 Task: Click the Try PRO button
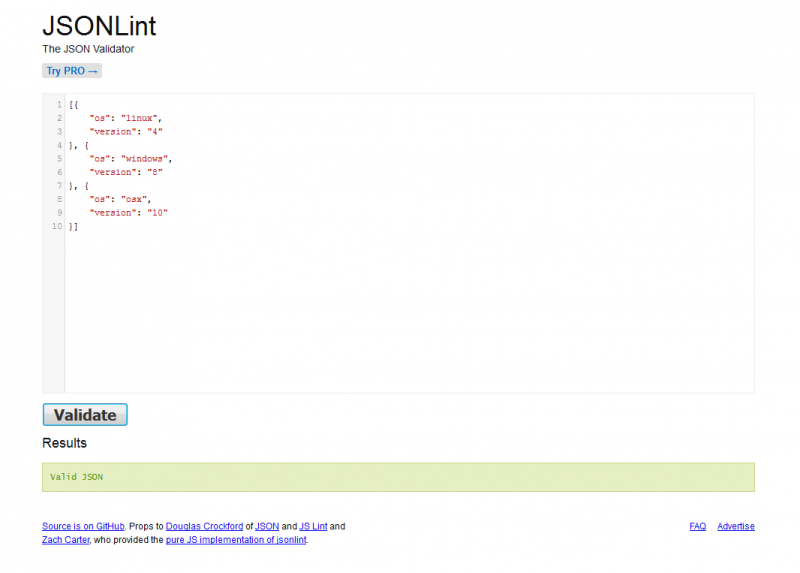click(x=72, y=71)
